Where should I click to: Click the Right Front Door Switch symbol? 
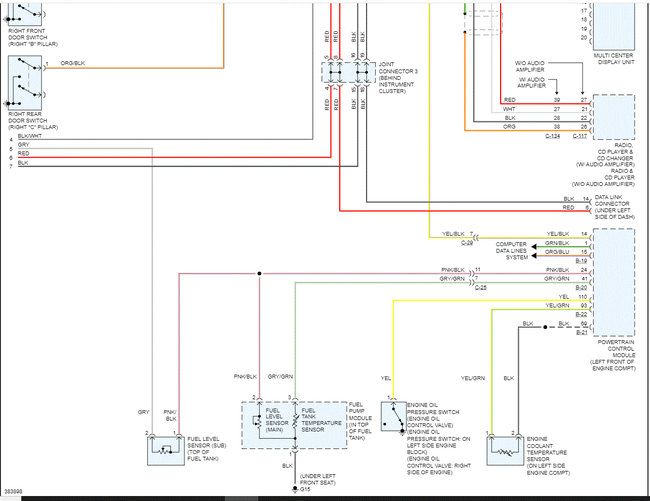click(25, 14)
